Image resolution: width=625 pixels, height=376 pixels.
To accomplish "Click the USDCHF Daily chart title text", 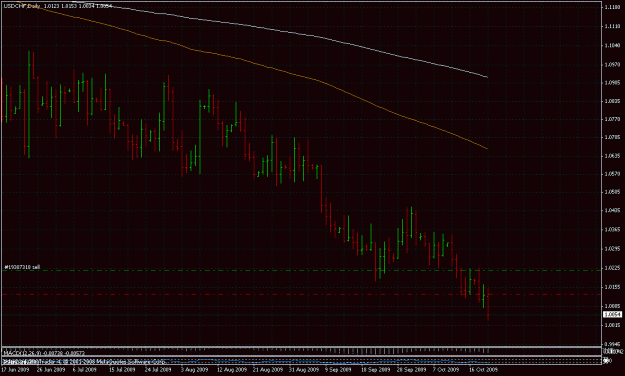I will pos(22,6).
